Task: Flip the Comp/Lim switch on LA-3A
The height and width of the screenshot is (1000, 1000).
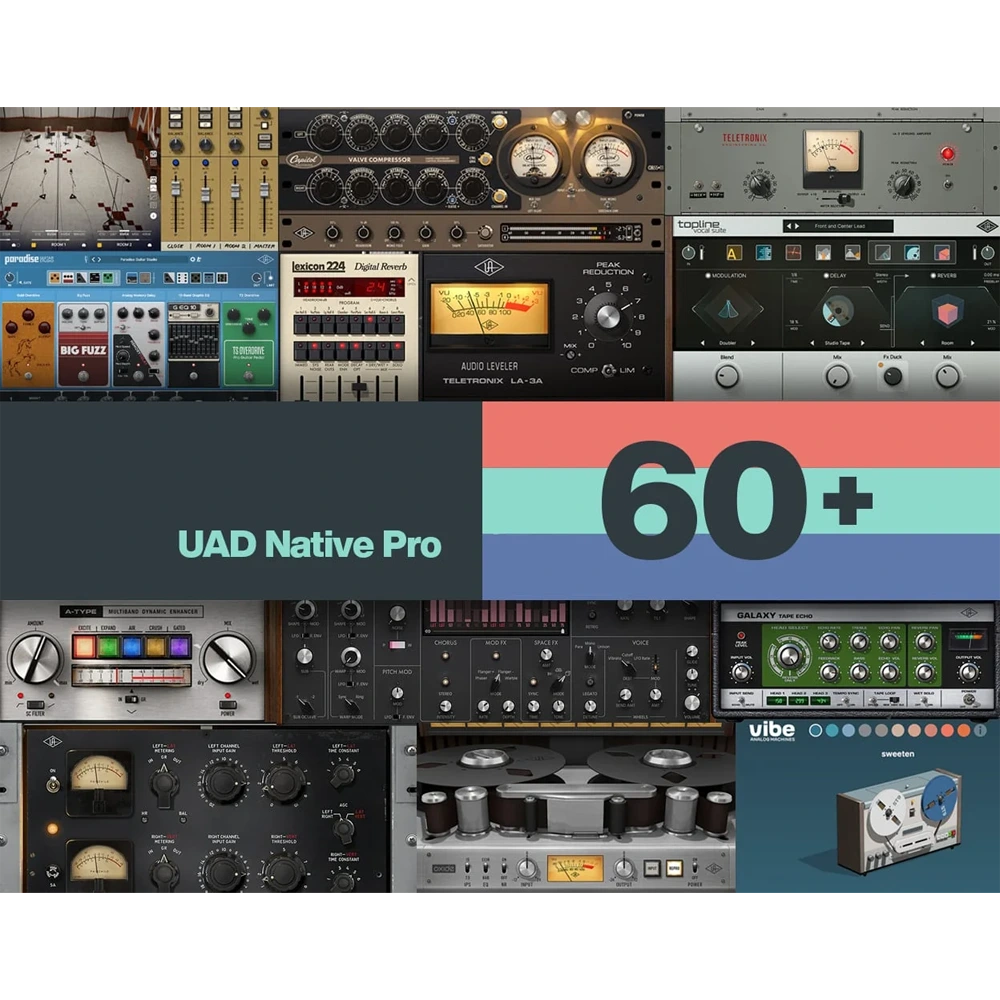Action: 608,370
